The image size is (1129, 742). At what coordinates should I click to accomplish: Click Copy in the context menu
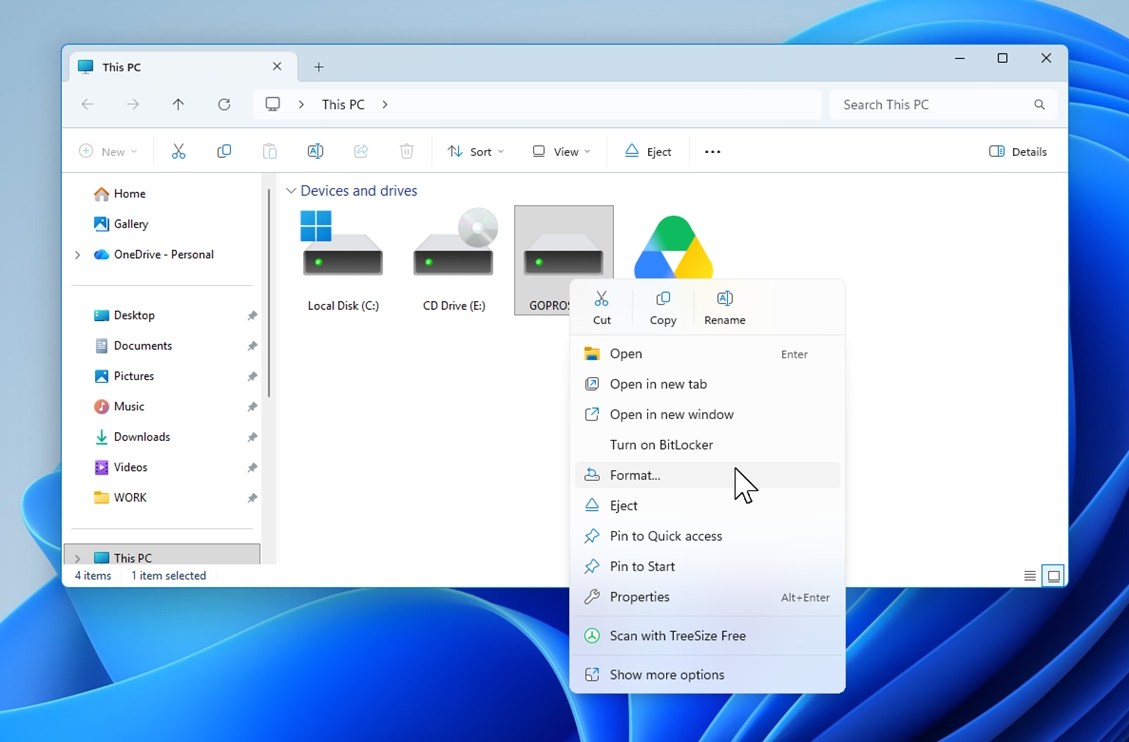pyautogui.click(x=663, y=307)
